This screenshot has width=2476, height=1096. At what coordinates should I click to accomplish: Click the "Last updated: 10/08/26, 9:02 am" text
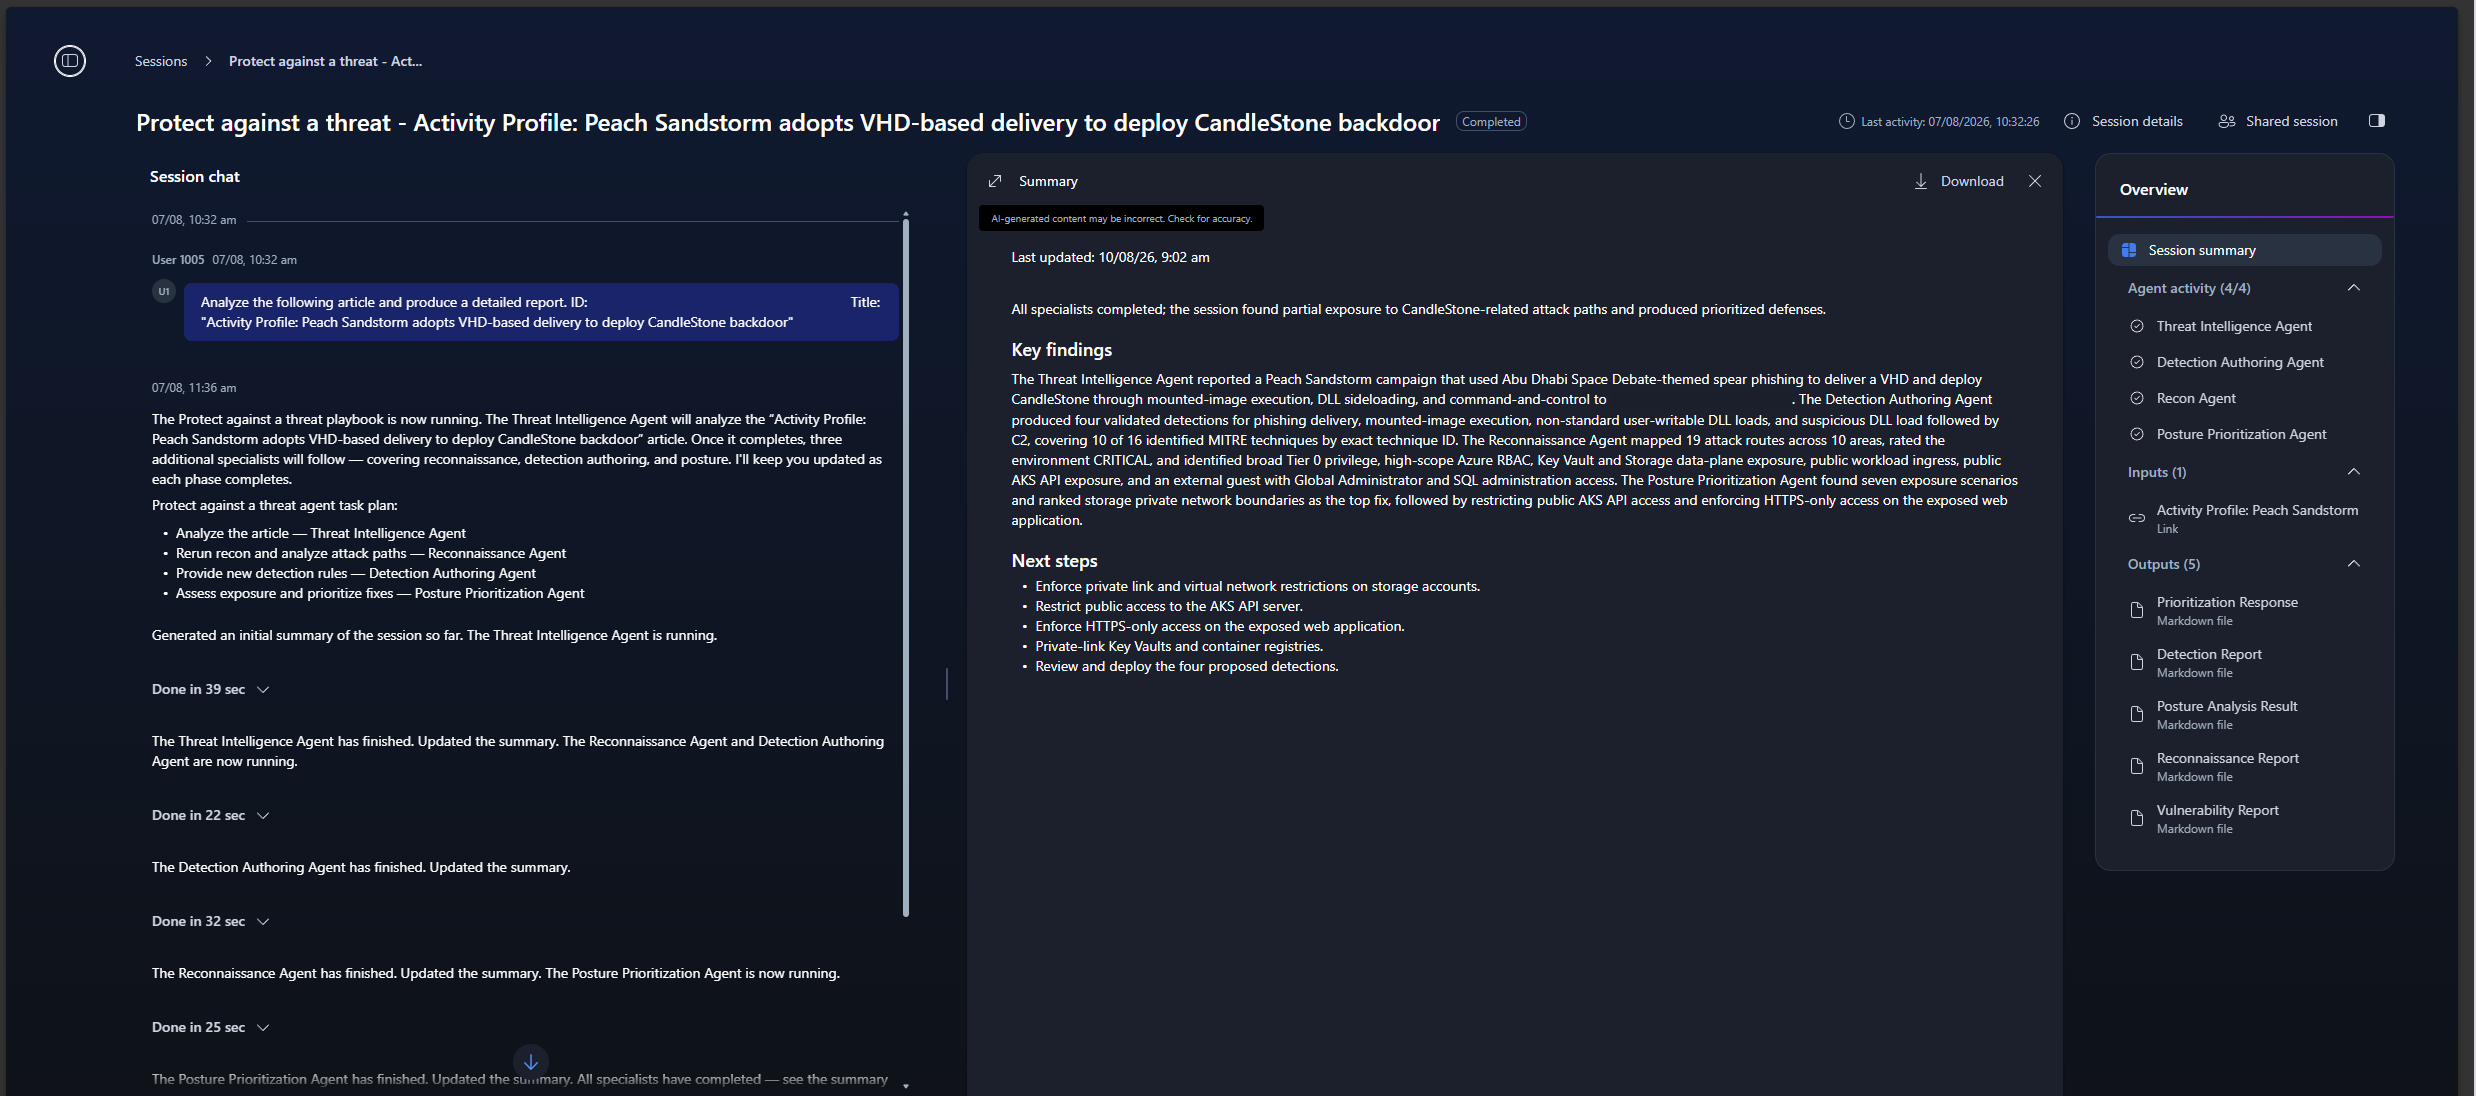pos(1111,257)
